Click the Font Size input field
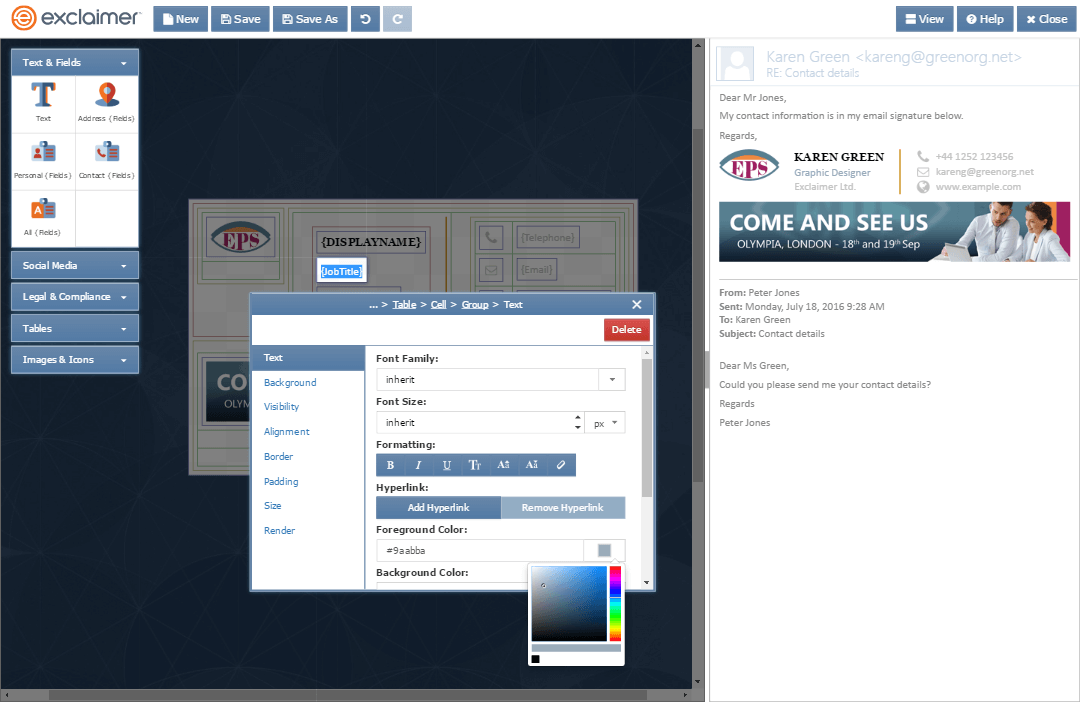 (x=475, y=423)
